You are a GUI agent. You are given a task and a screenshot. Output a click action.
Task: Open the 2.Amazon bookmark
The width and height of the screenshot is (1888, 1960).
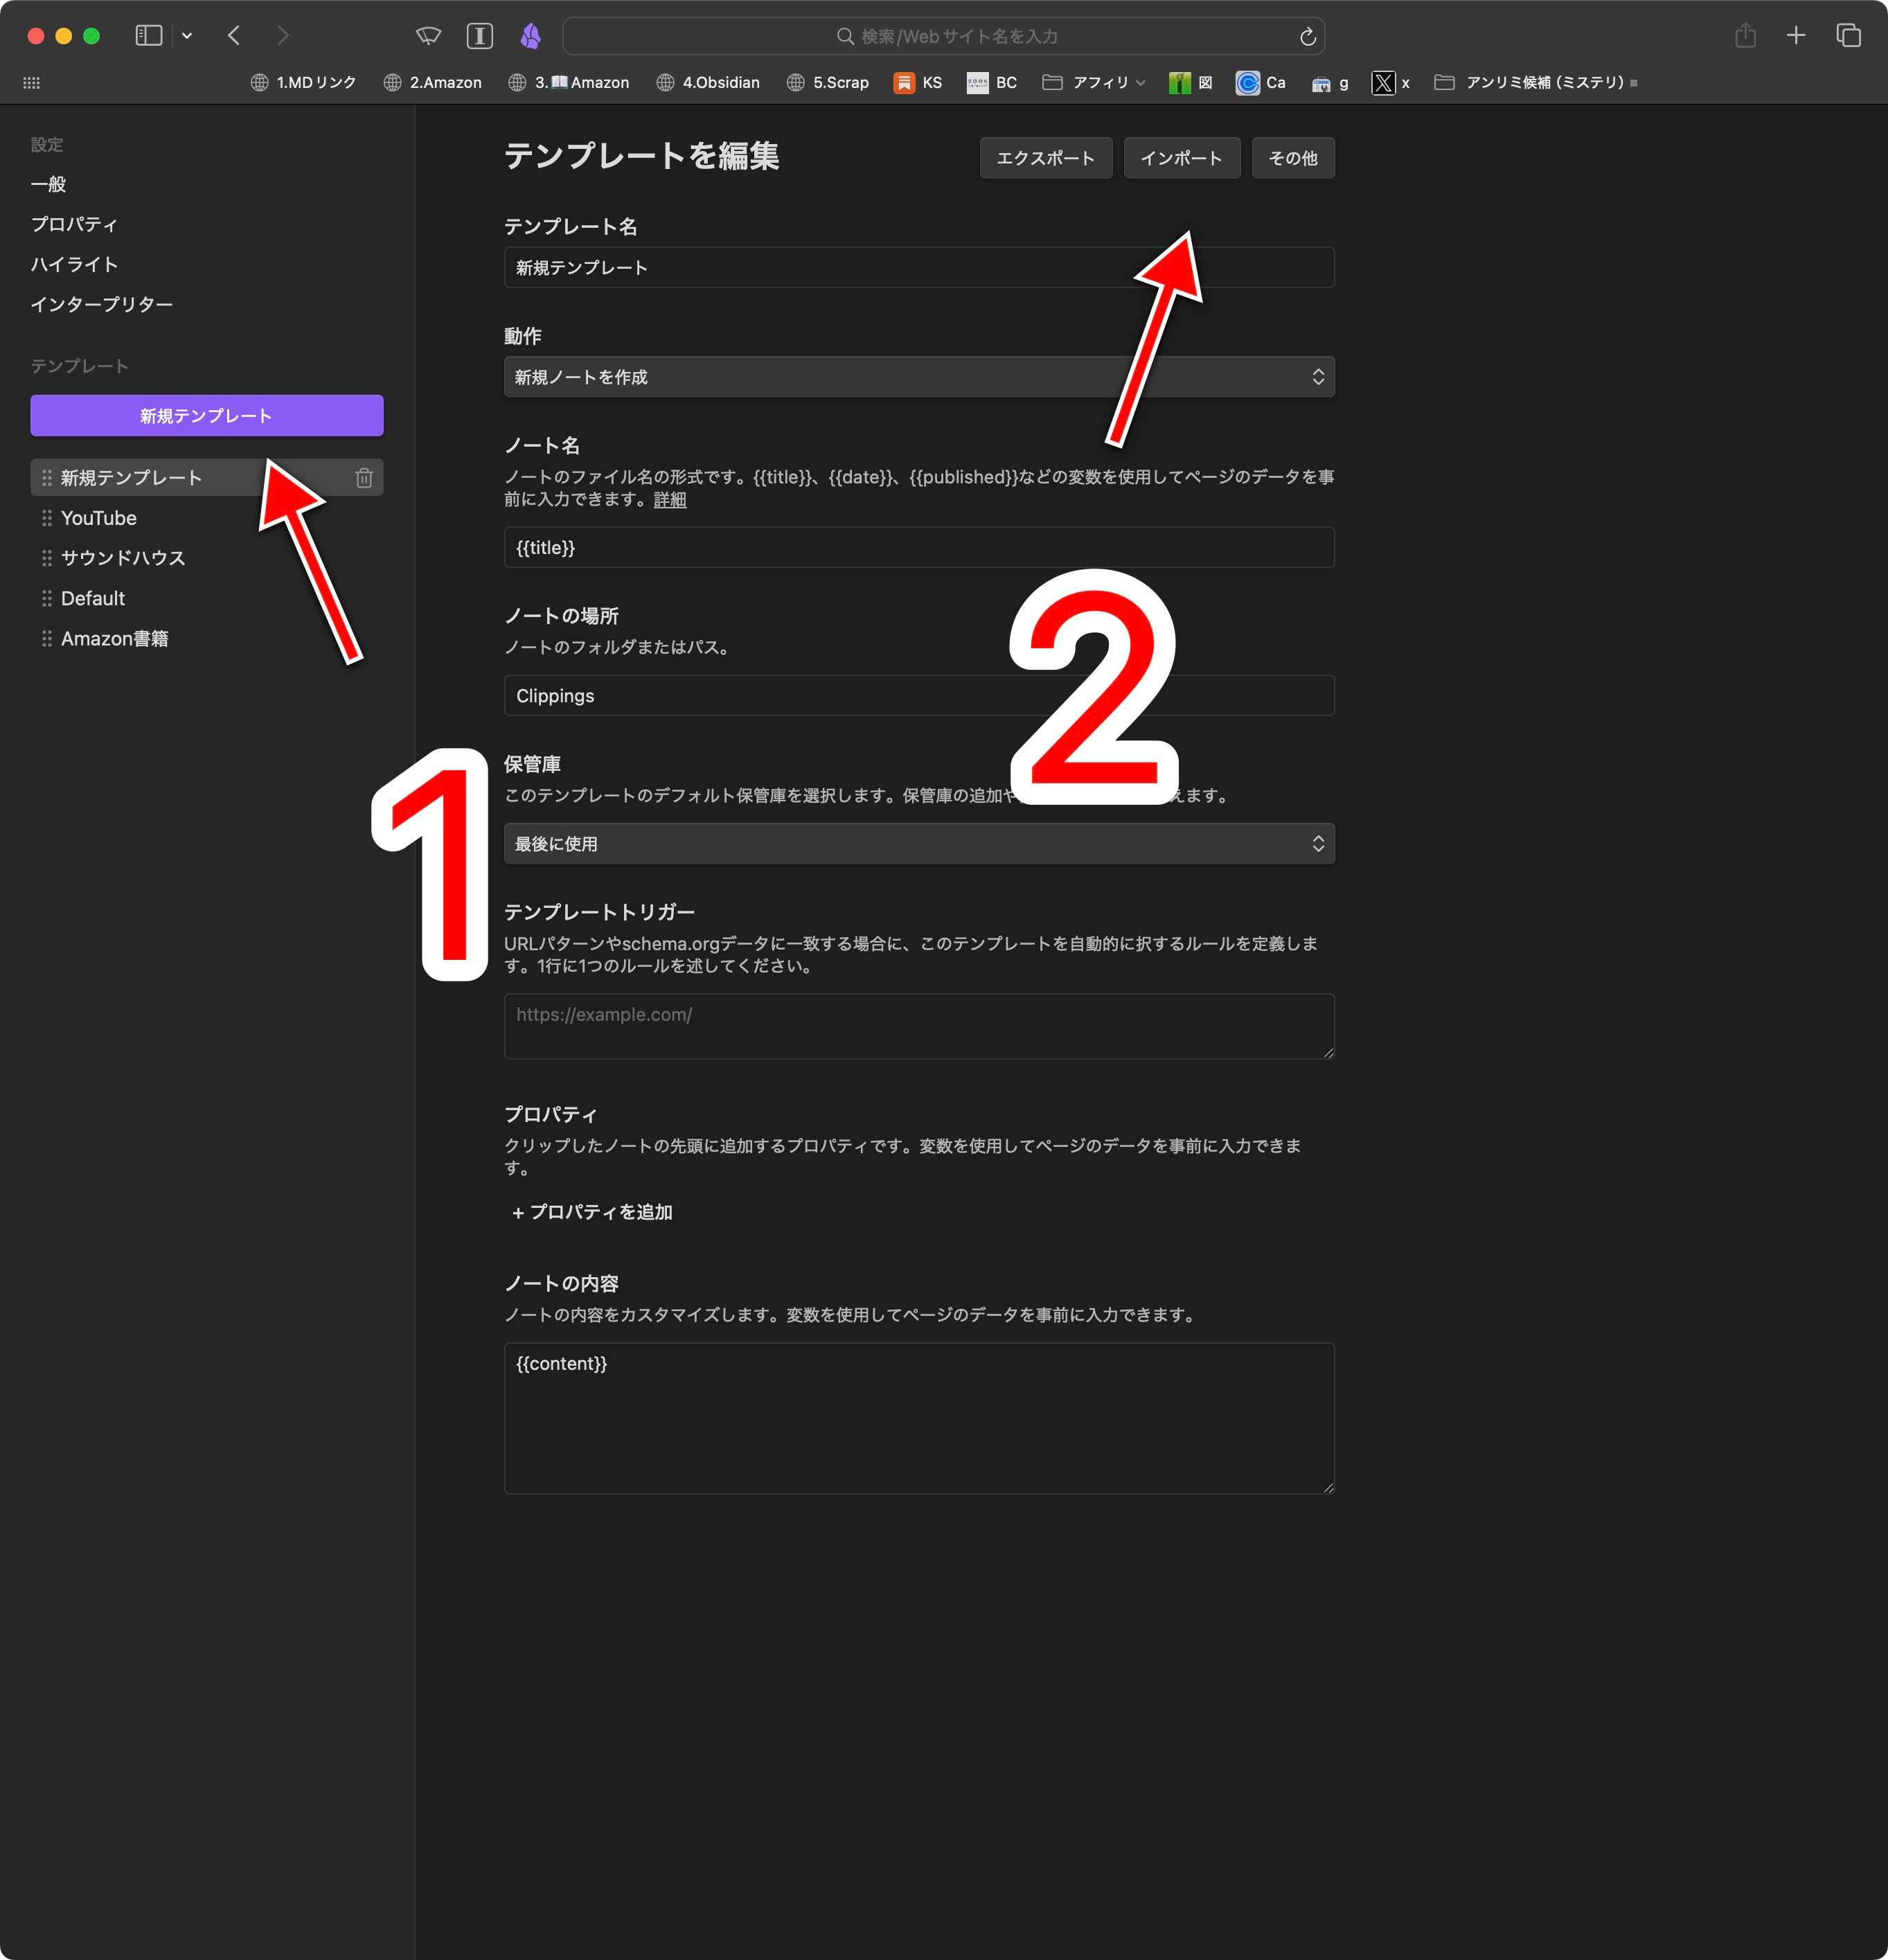[432, 83]
